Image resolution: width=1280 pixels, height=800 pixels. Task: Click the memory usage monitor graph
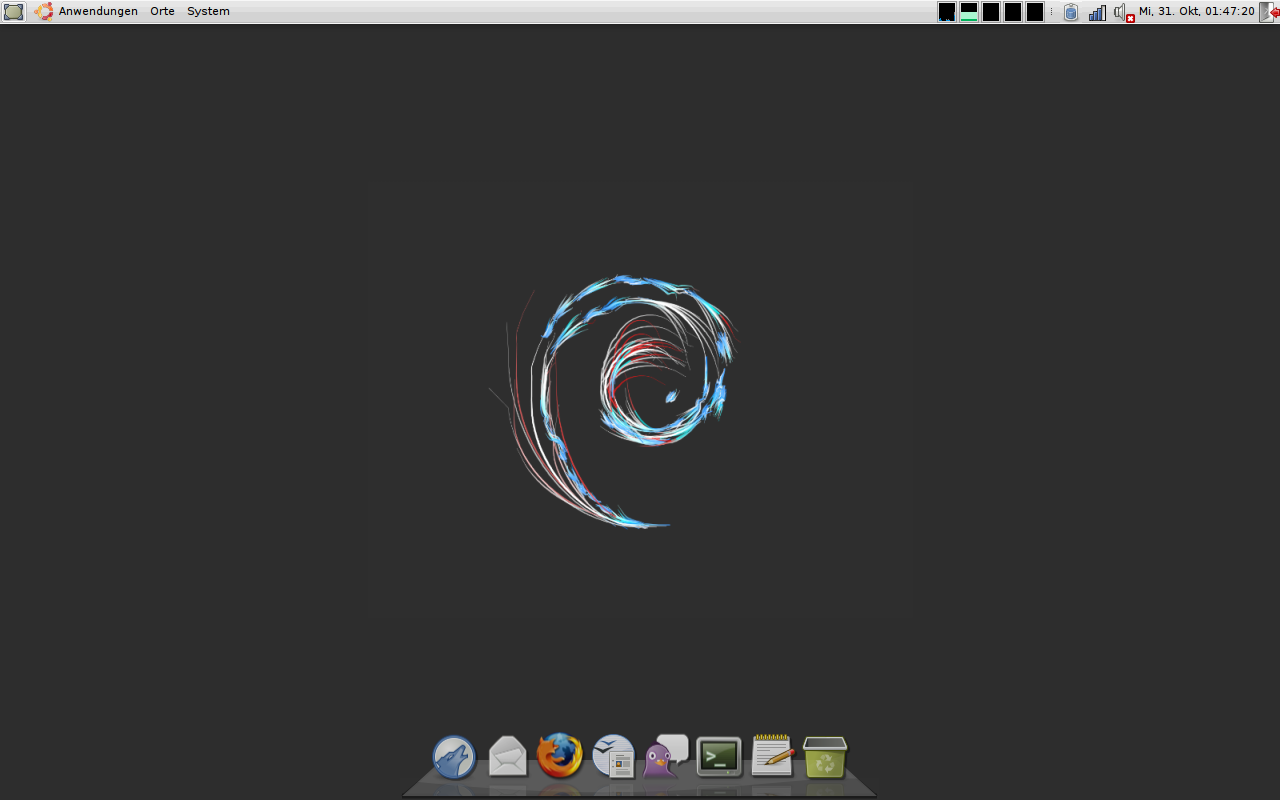tap(969, 12)
